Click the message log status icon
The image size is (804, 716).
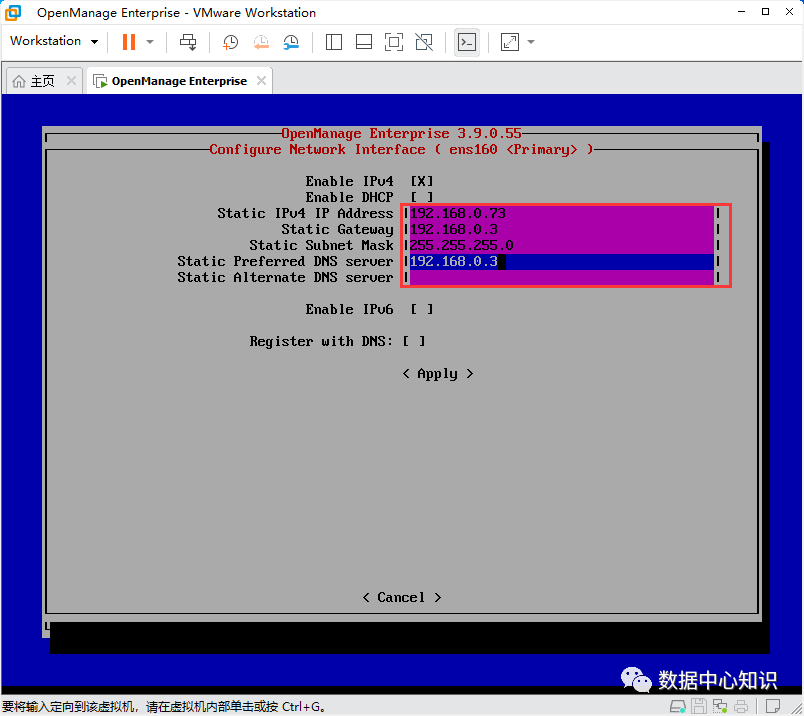point(773,706)
